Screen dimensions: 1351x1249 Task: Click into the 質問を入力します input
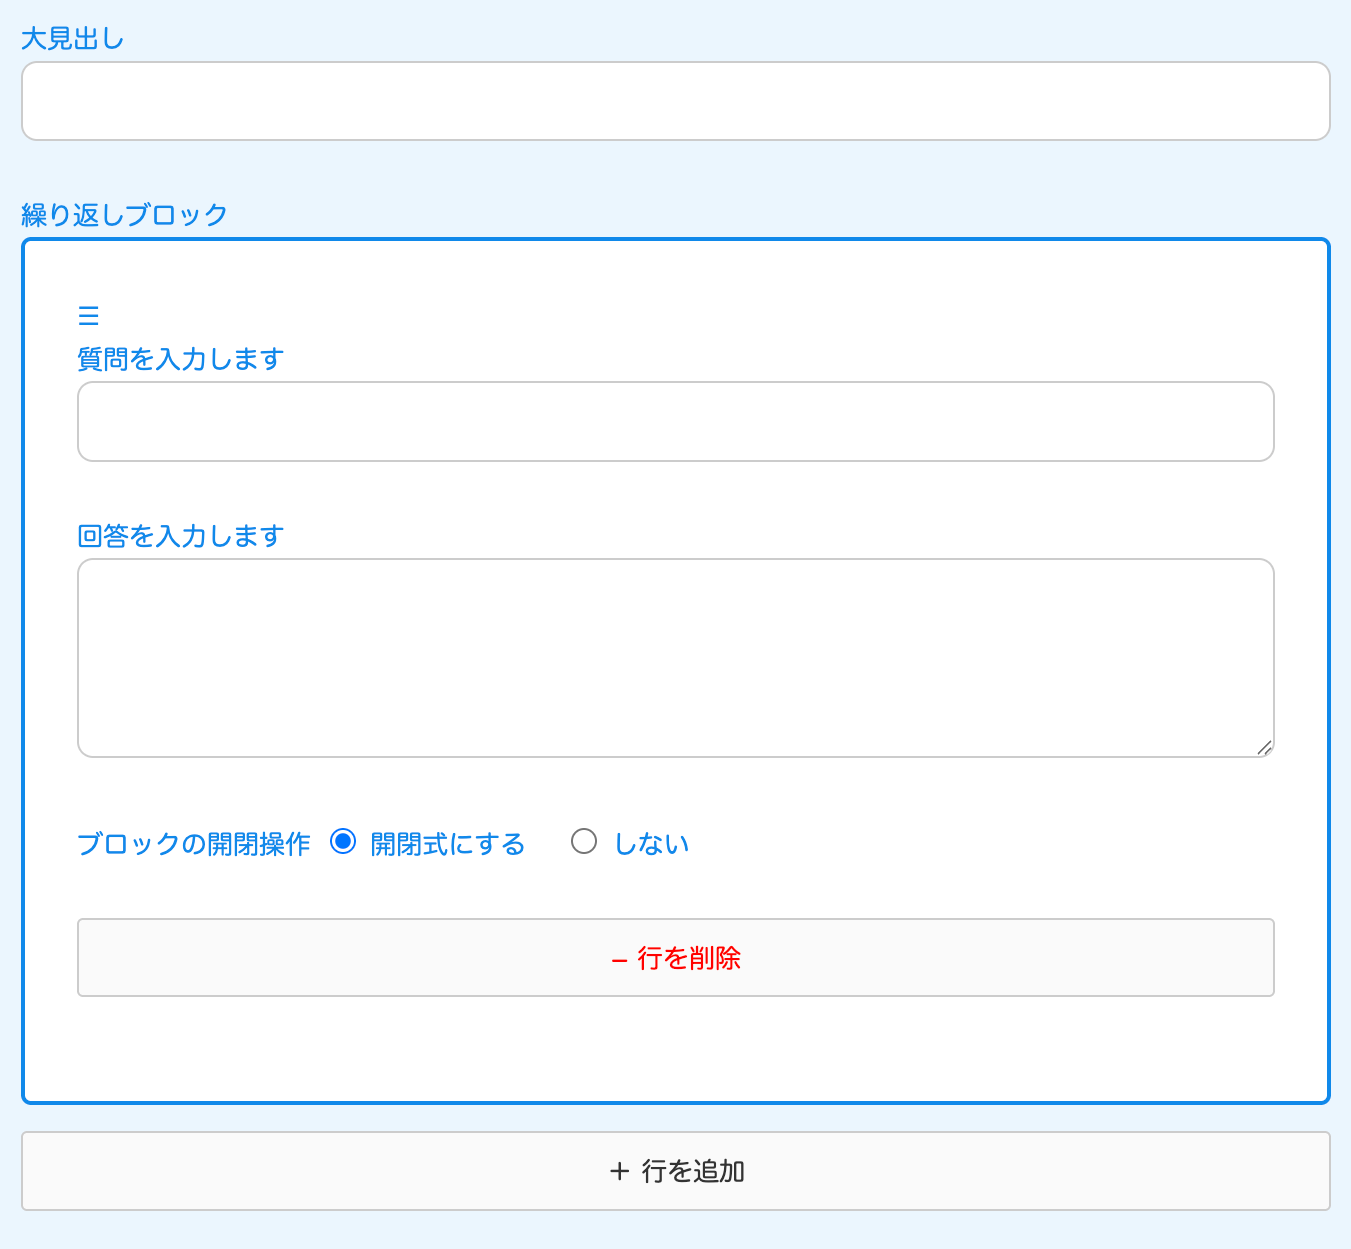coord(675,421)
